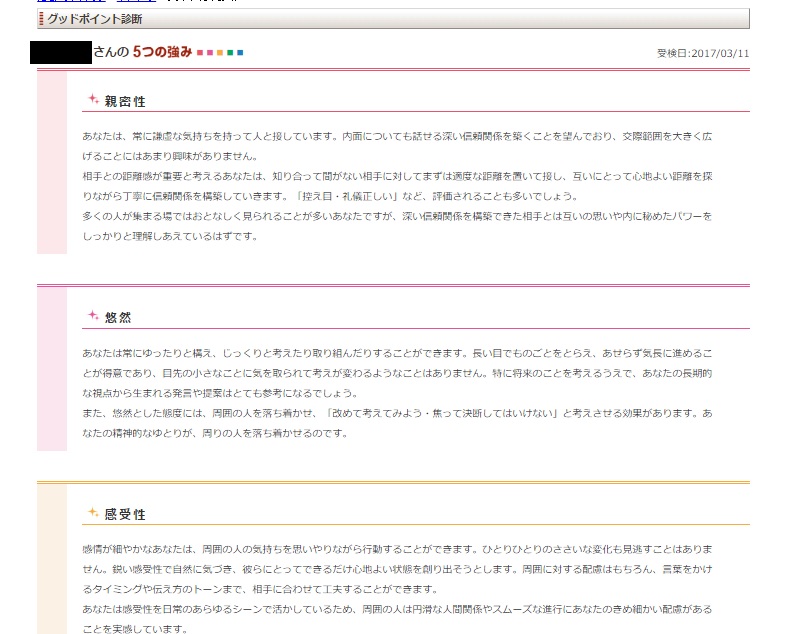Click the line starting 多くの人が集まる場では
The image size is (790, 634).
click(x=397, y=216)
